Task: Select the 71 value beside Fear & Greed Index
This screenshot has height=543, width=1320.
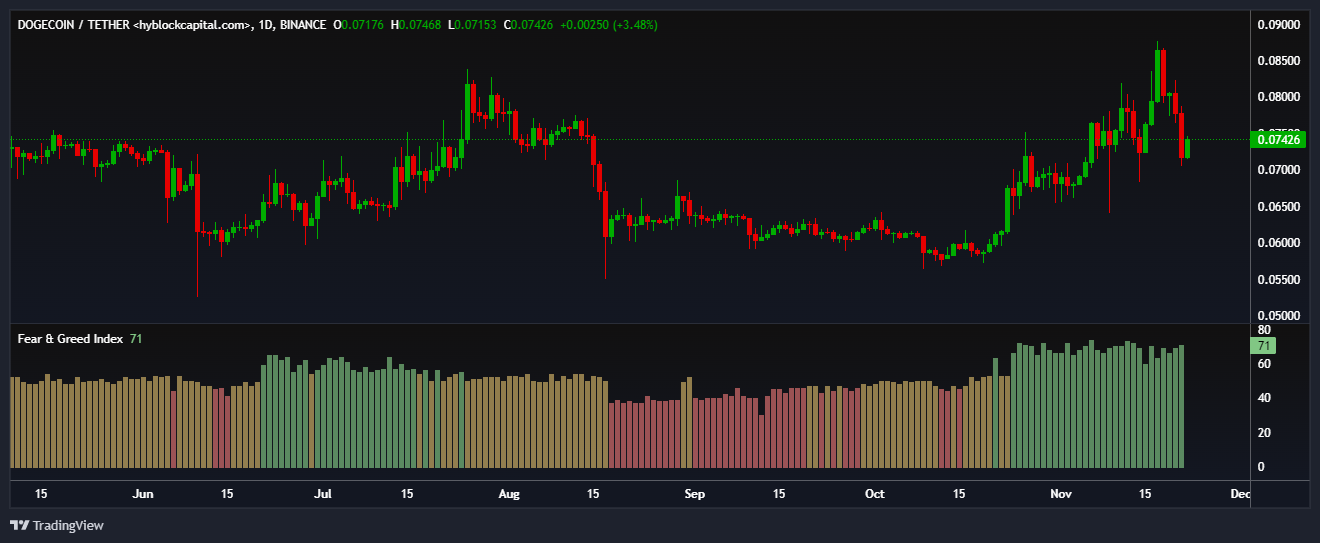Action: (x=136, y=339)
